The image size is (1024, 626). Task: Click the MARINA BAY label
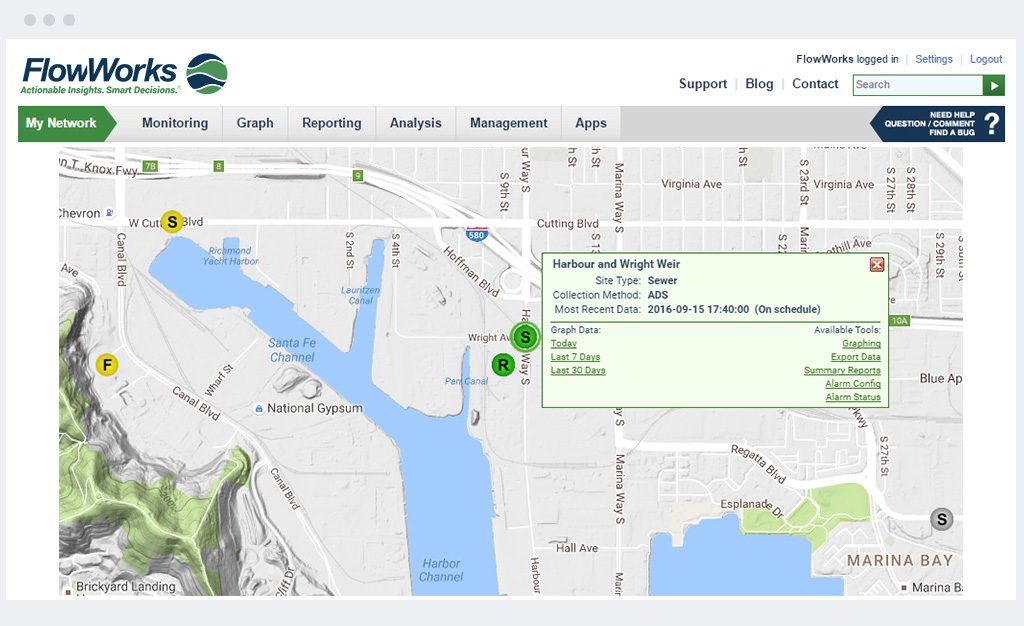[x=900, y=561]
